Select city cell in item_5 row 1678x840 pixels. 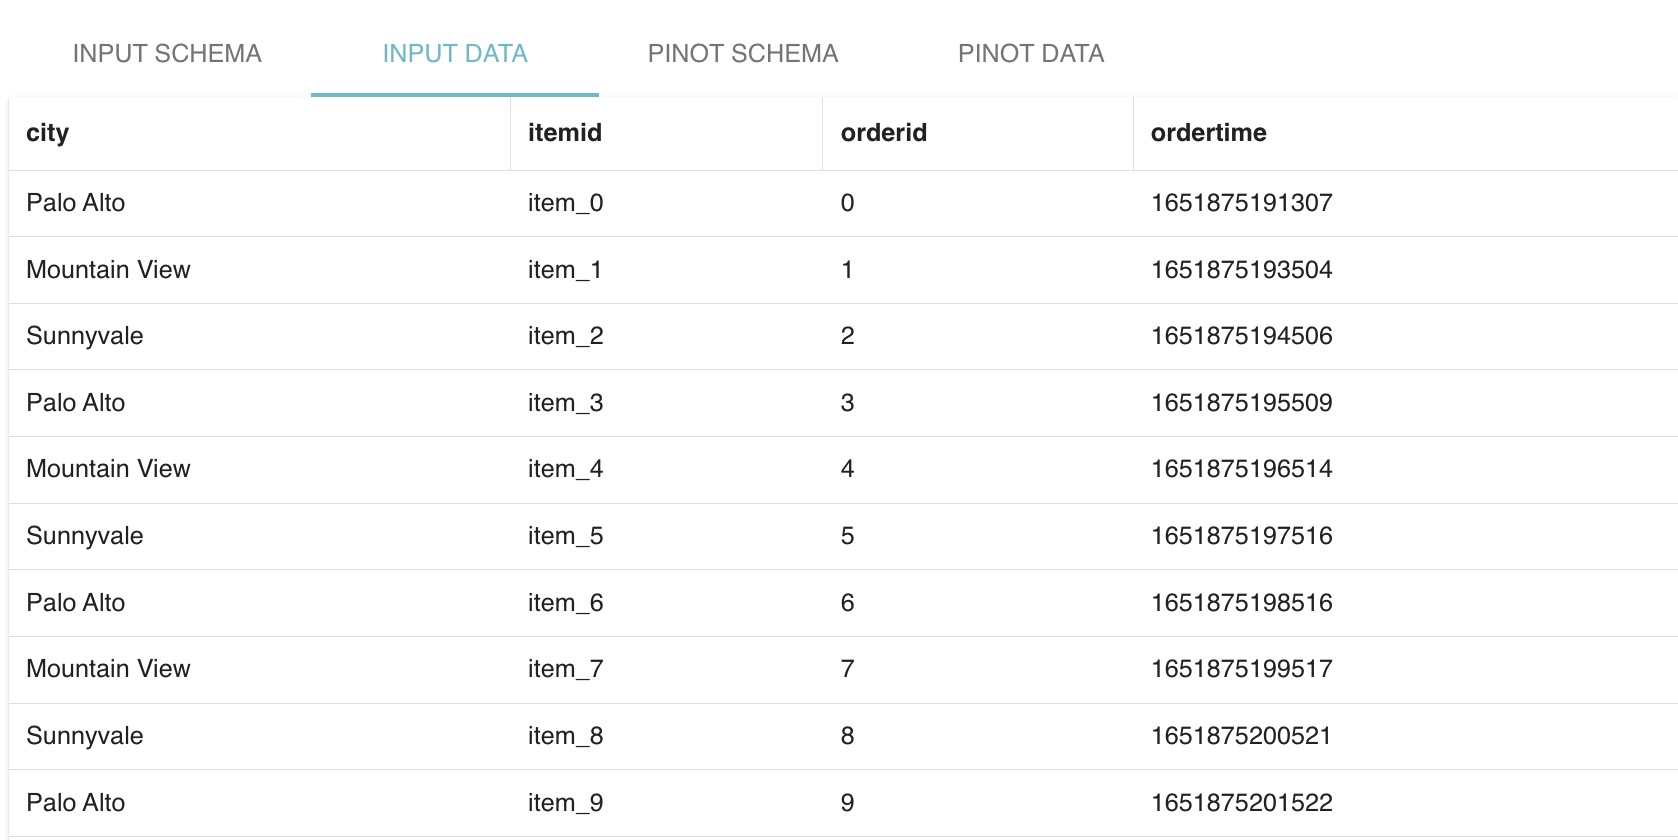[x=260, y=536]
